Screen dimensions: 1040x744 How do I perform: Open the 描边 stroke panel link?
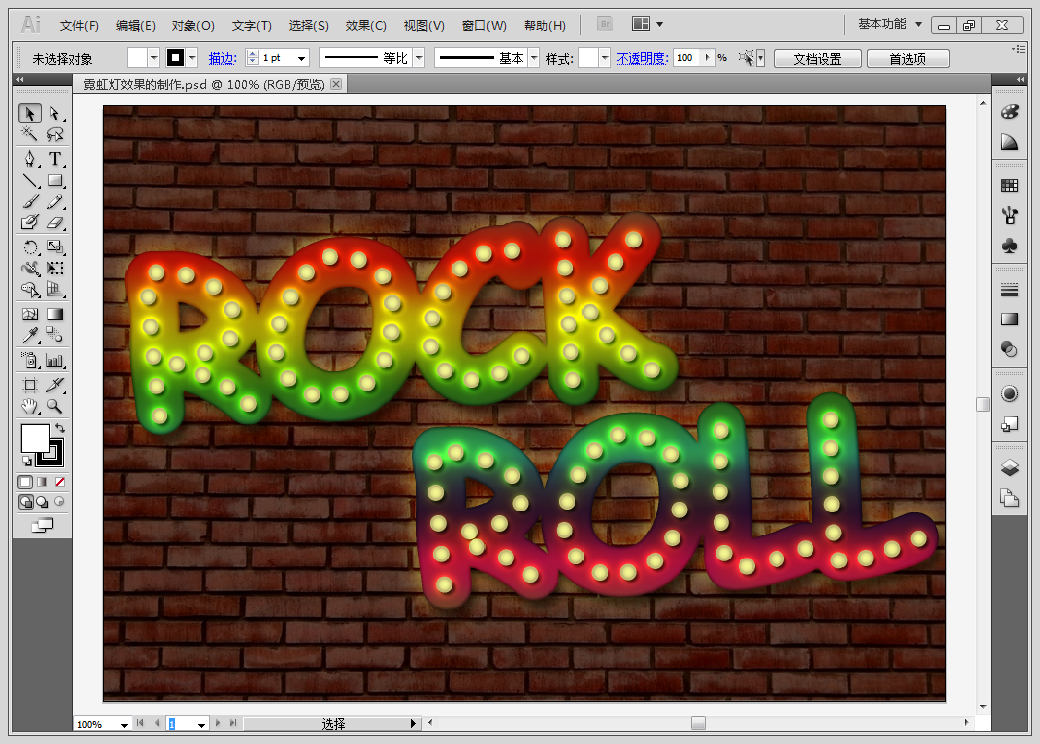223,59
